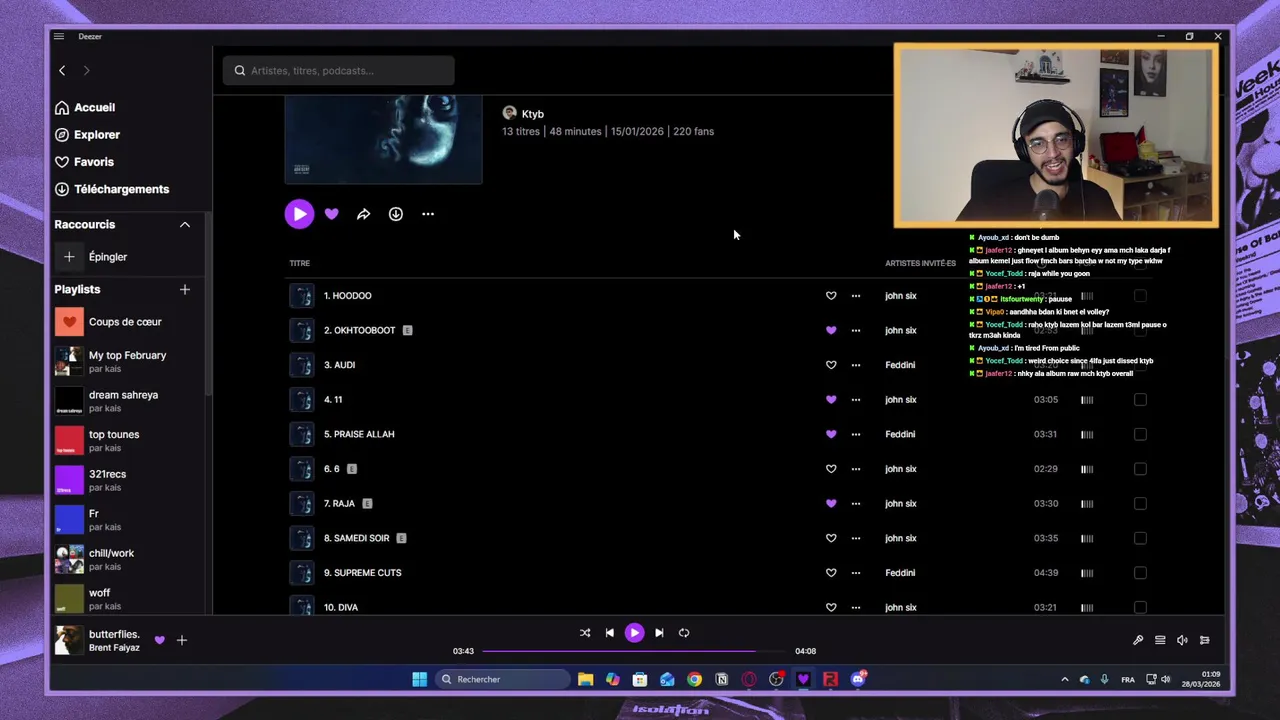Screen dimensions: 1280x720
Task: Open Accueil in sidebar
Action: [x=85, y=108]
